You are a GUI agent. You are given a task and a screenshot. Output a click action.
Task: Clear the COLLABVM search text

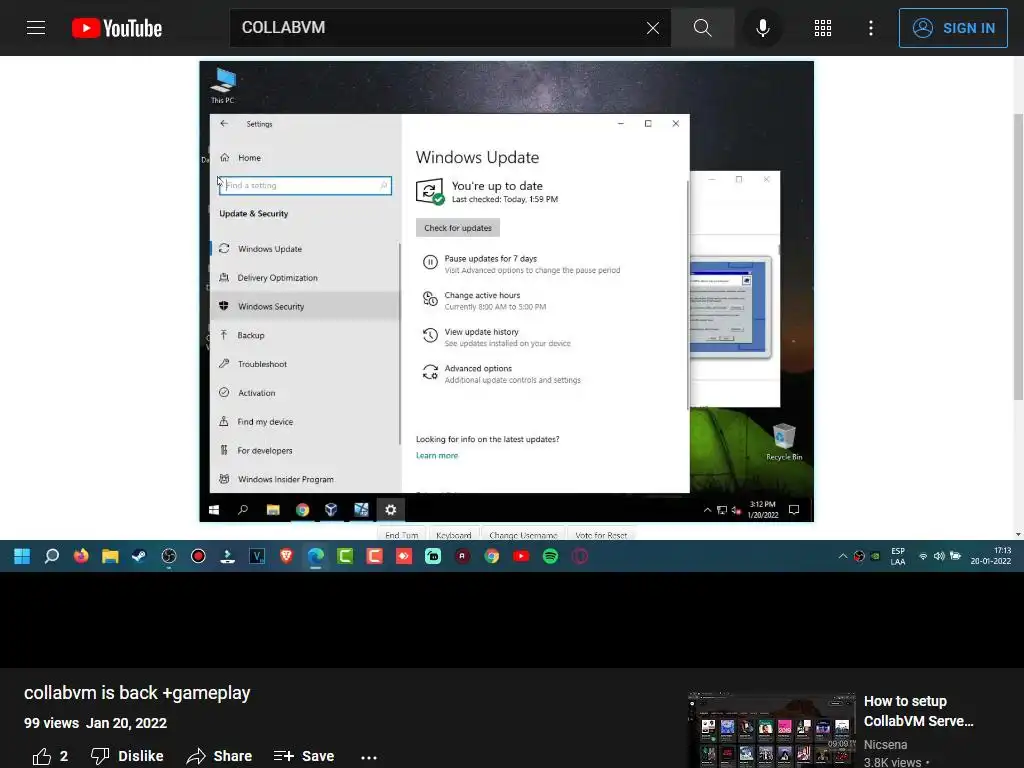point(652,28)
